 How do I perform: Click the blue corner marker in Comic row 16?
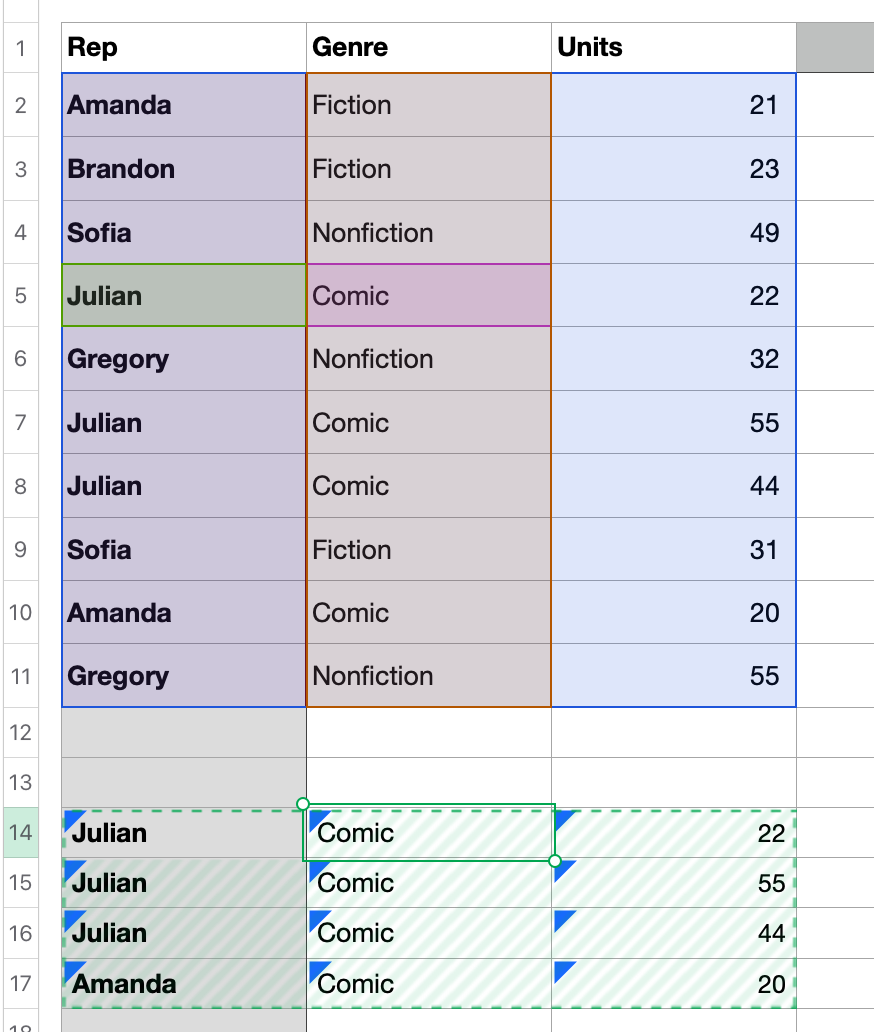coord(318,919)
